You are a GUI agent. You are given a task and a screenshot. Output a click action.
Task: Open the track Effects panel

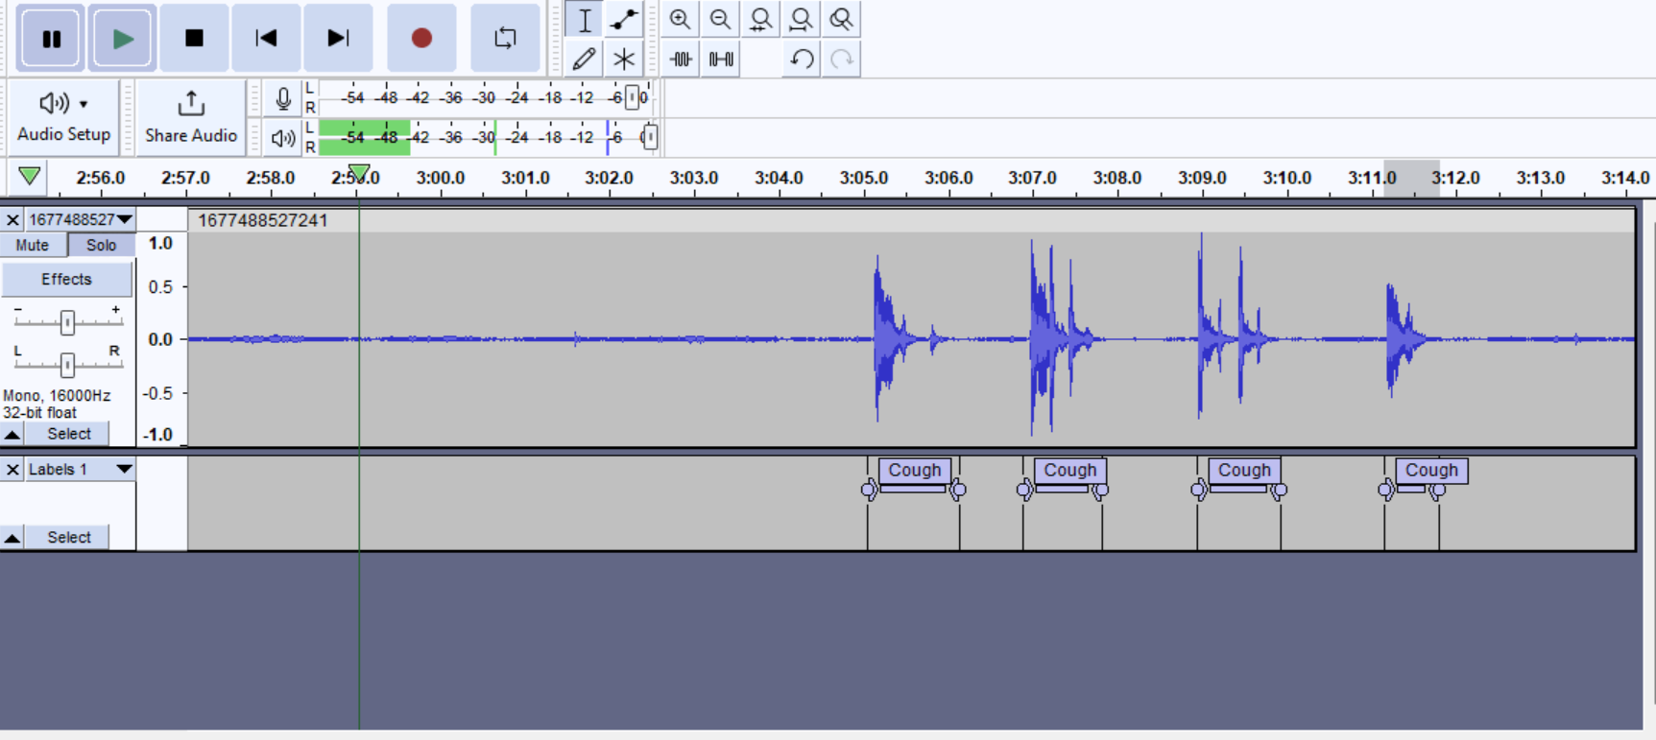point(66,279)
